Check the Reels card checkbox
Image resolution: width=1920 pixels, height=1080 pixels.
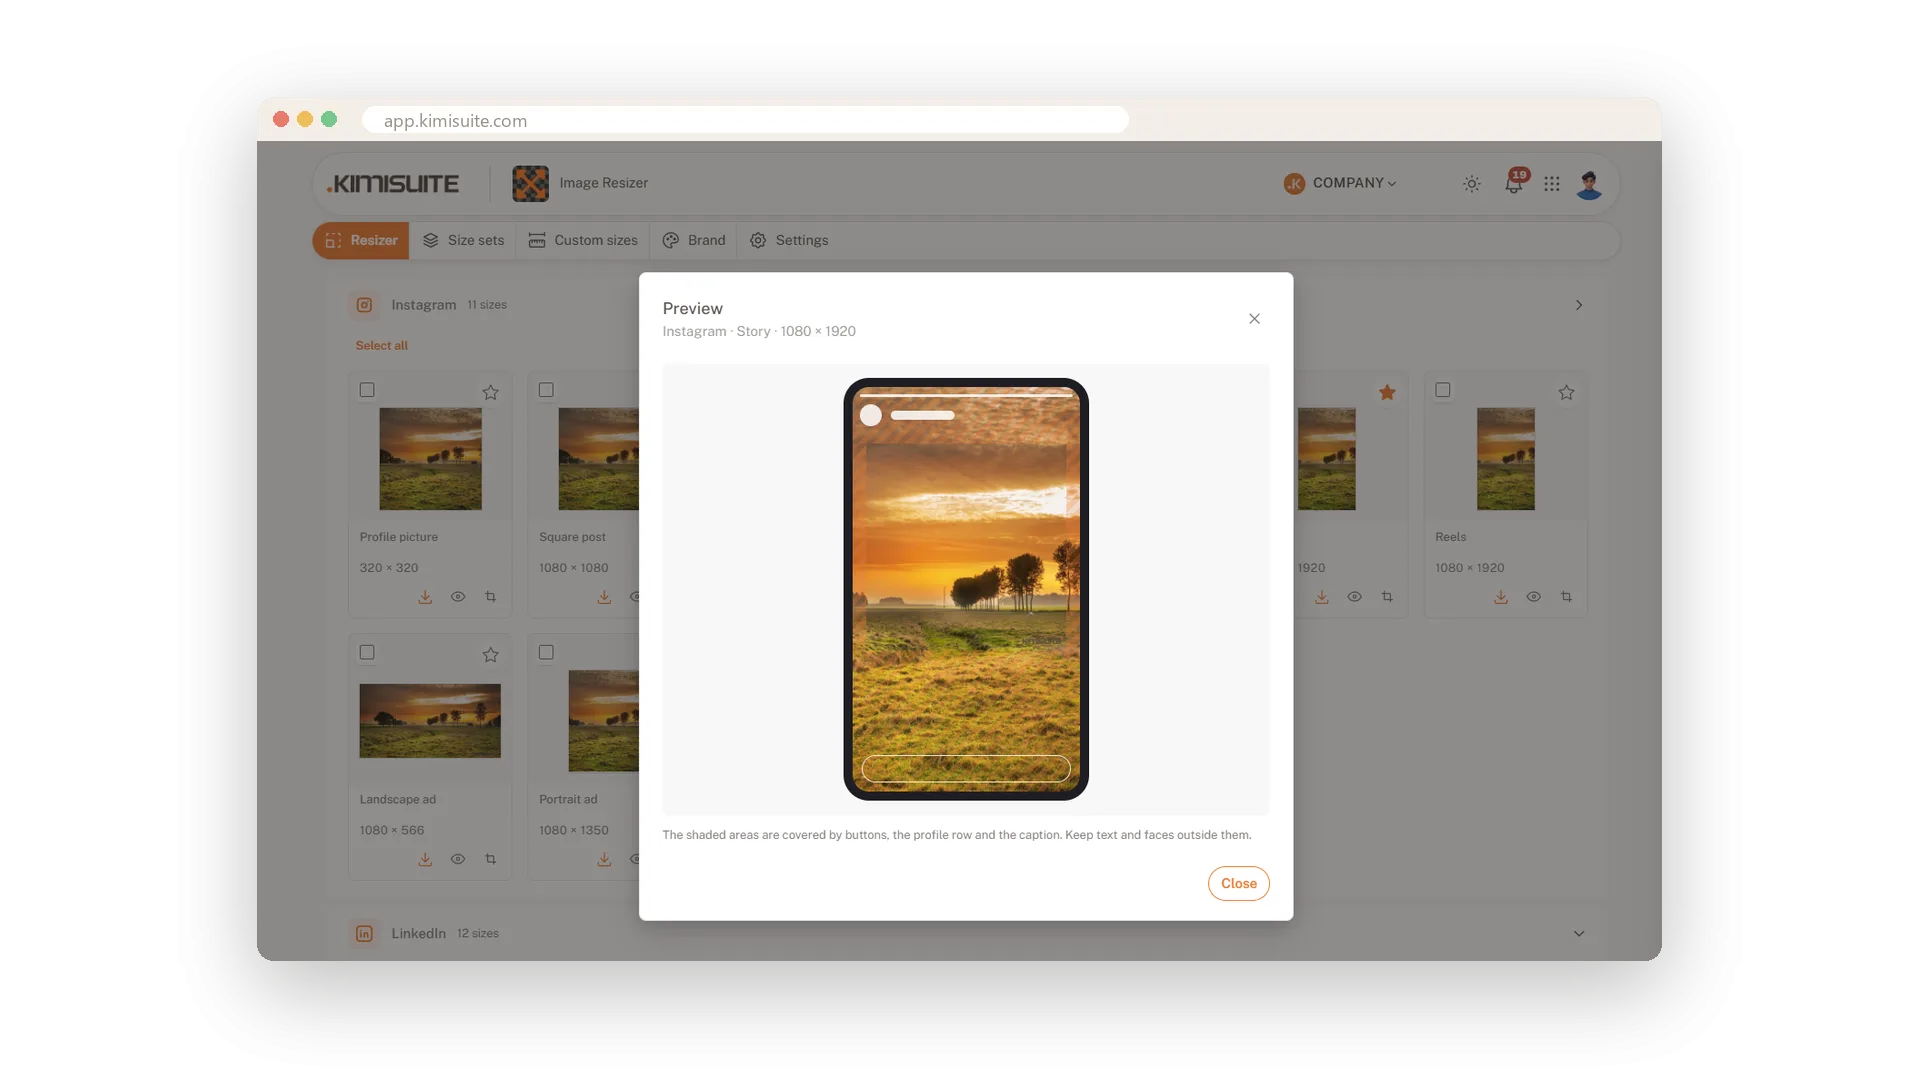point(1442,390)
